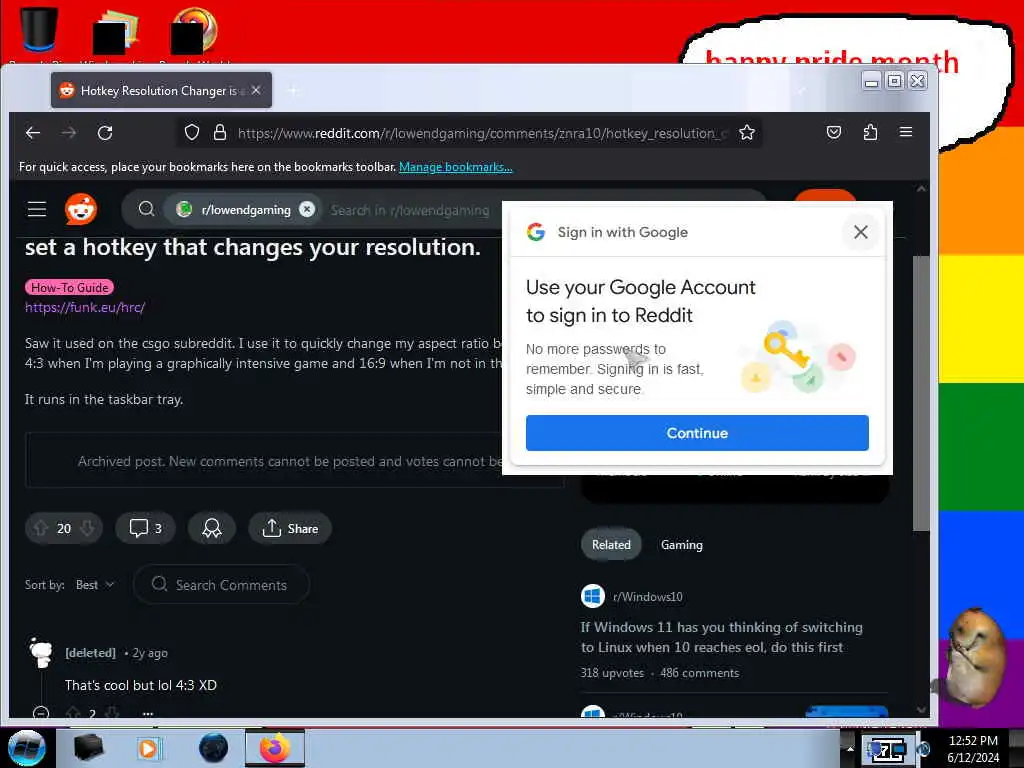Screen dimensions: 1024x768
Task: Open Reddit's left navigation hamburger menu
Action: tap(37, 210)
